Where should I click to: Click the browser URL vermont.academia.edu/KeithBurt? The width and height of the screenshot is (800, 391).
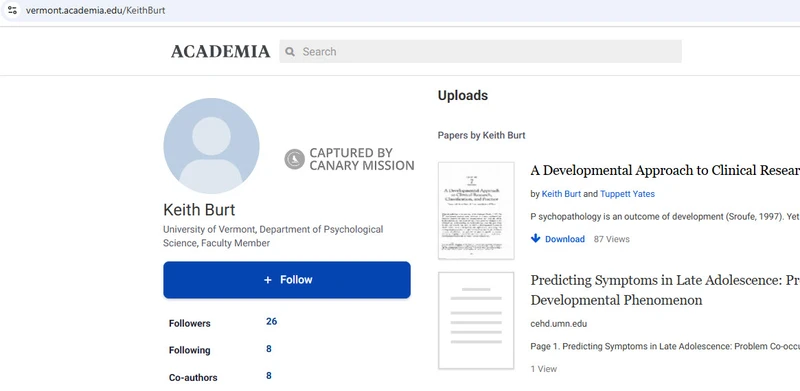click(x=95, y=10)
